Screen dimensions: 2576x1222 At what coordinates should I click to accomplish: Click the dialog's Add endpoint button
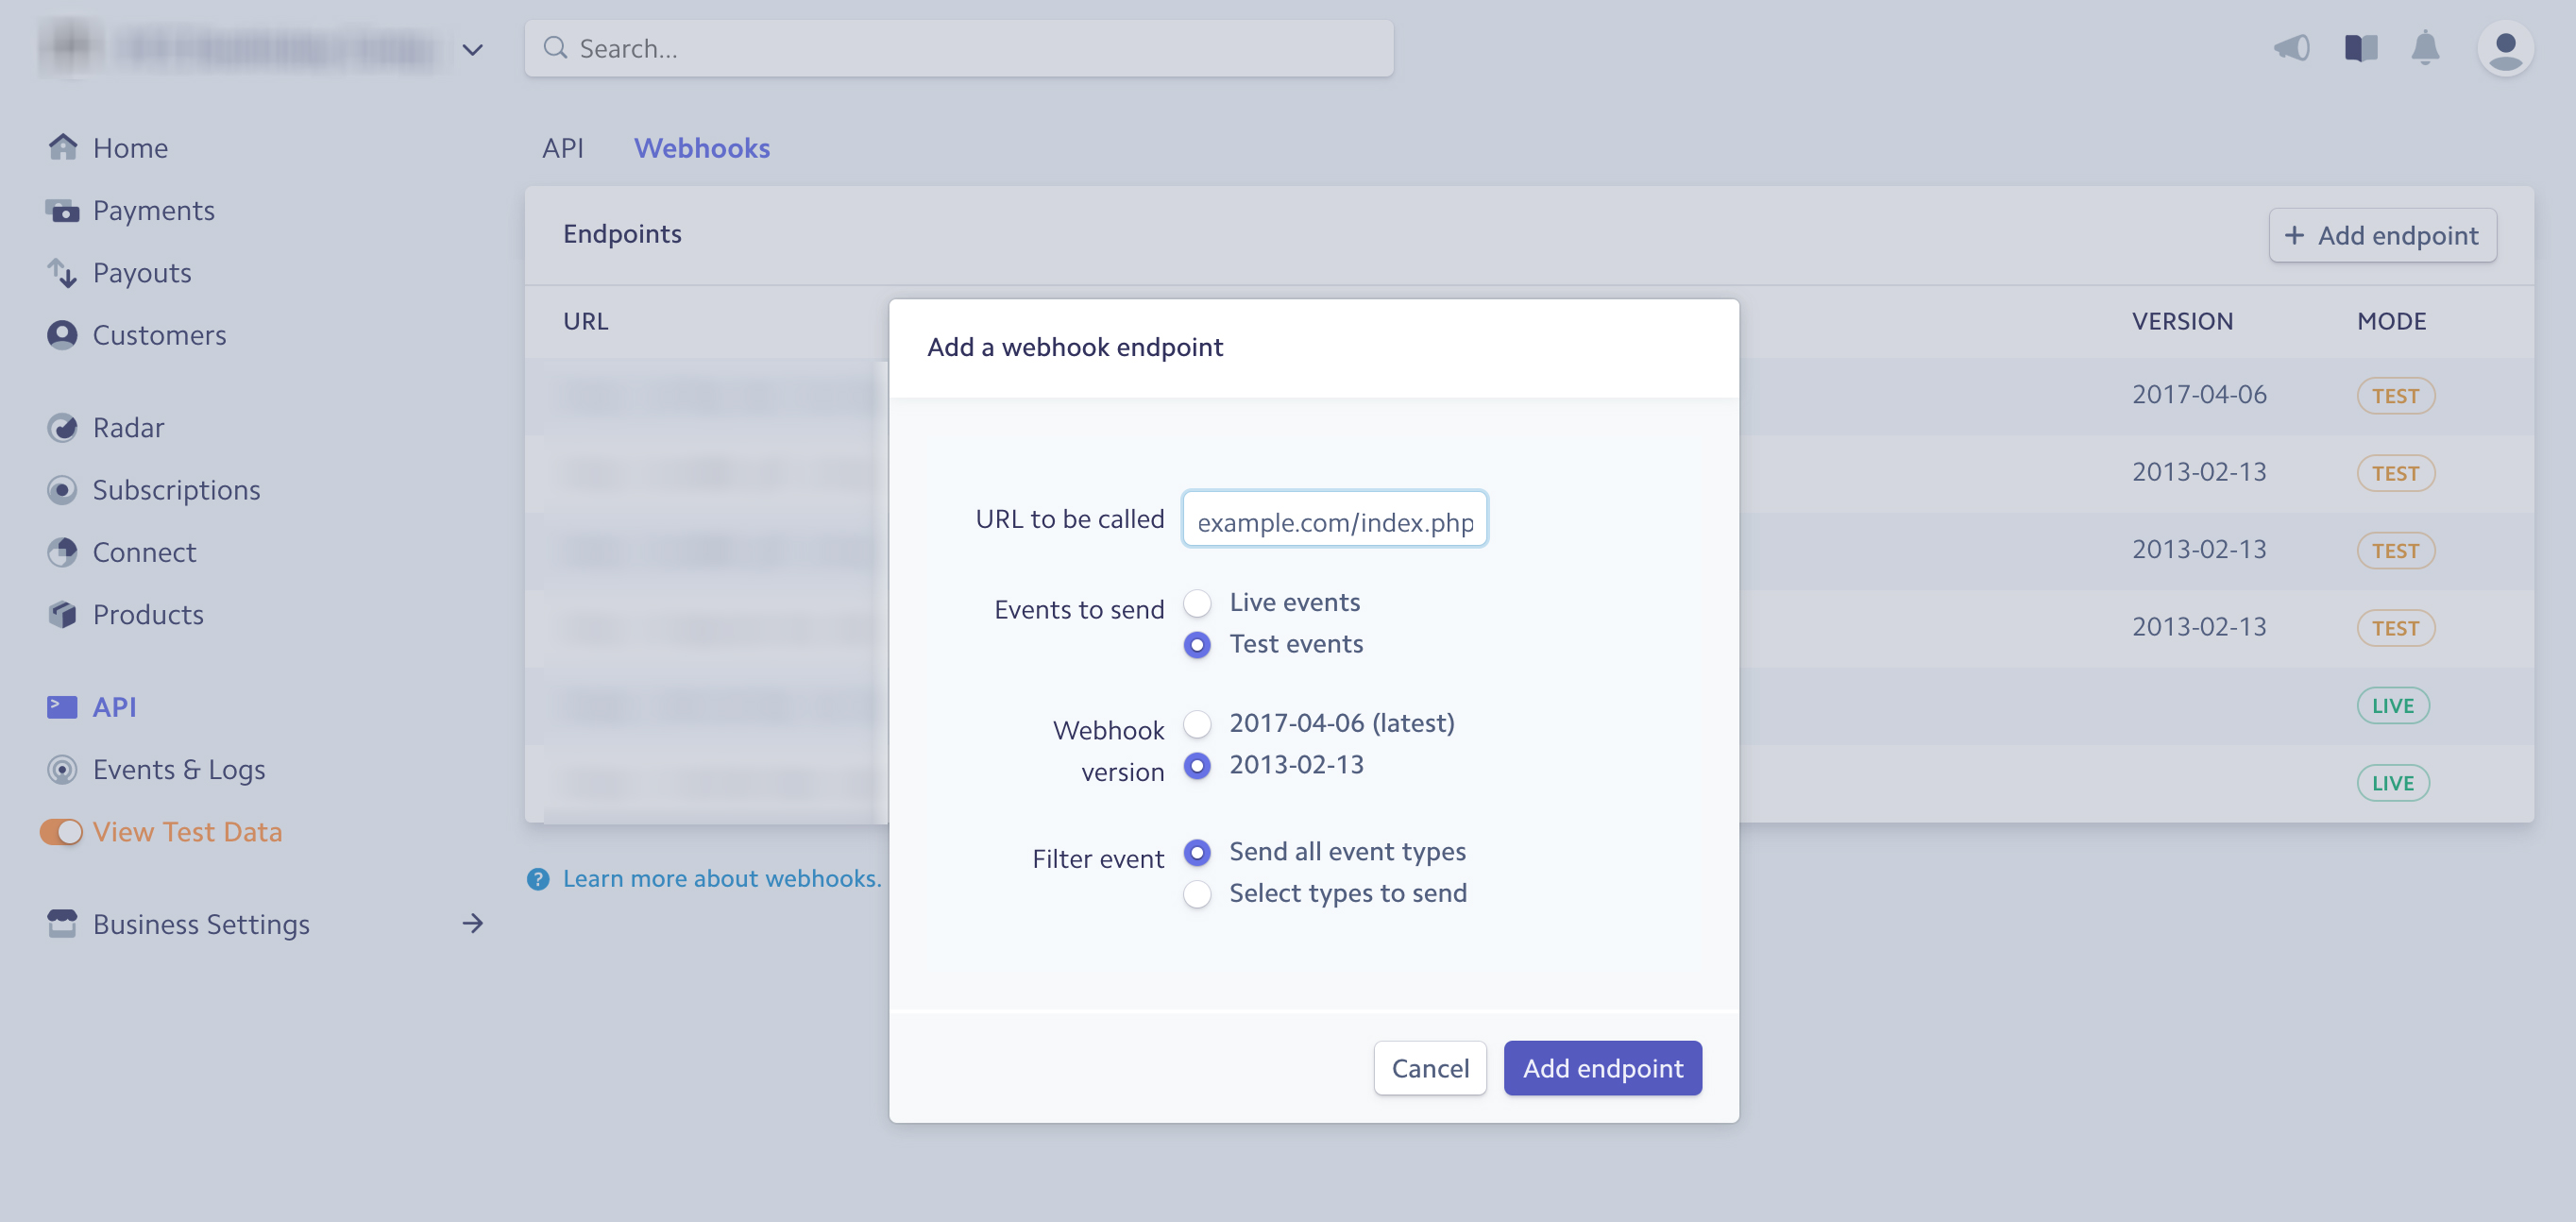coord(1602,1068)
